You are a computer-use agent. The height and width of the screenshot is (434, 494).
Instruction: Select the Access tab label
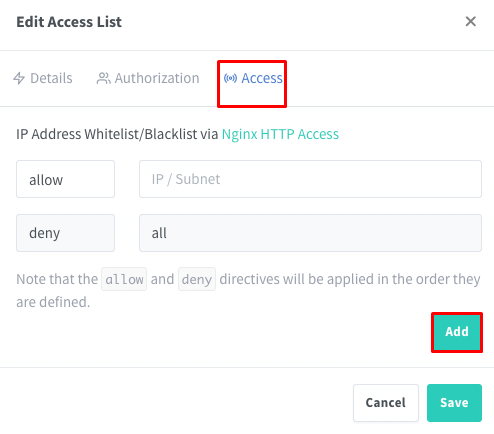262,78
